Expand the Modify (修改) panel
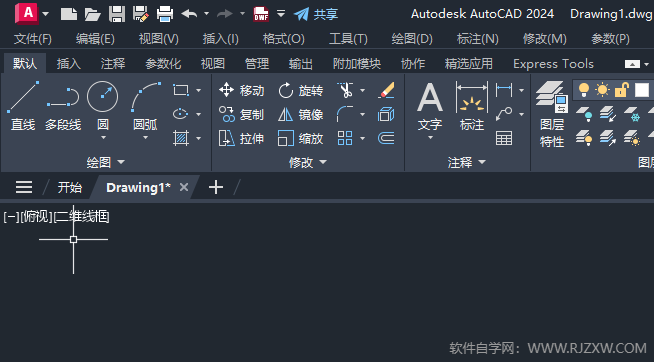 click(308, 162)
